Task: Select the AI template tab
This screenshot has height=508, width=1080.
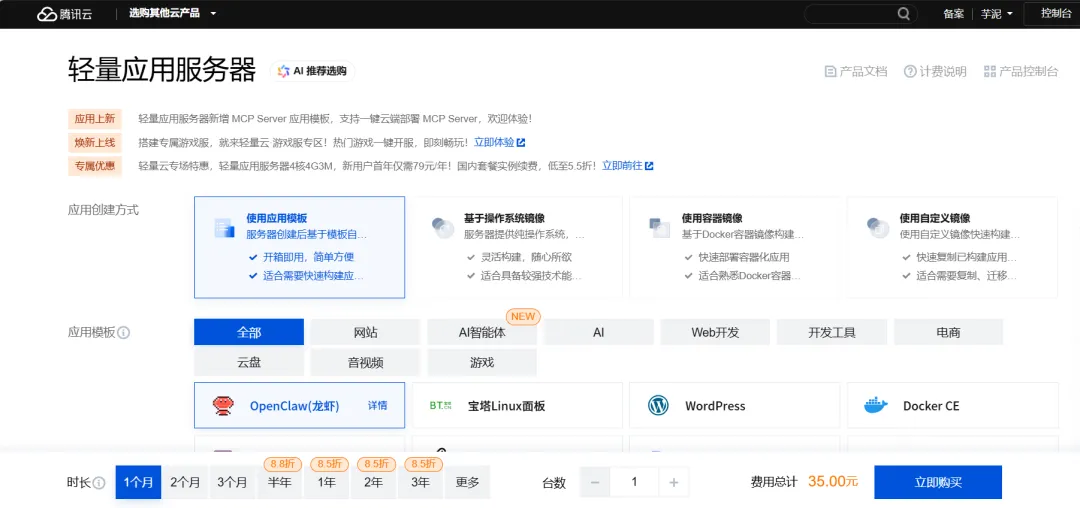Action: 599,332
